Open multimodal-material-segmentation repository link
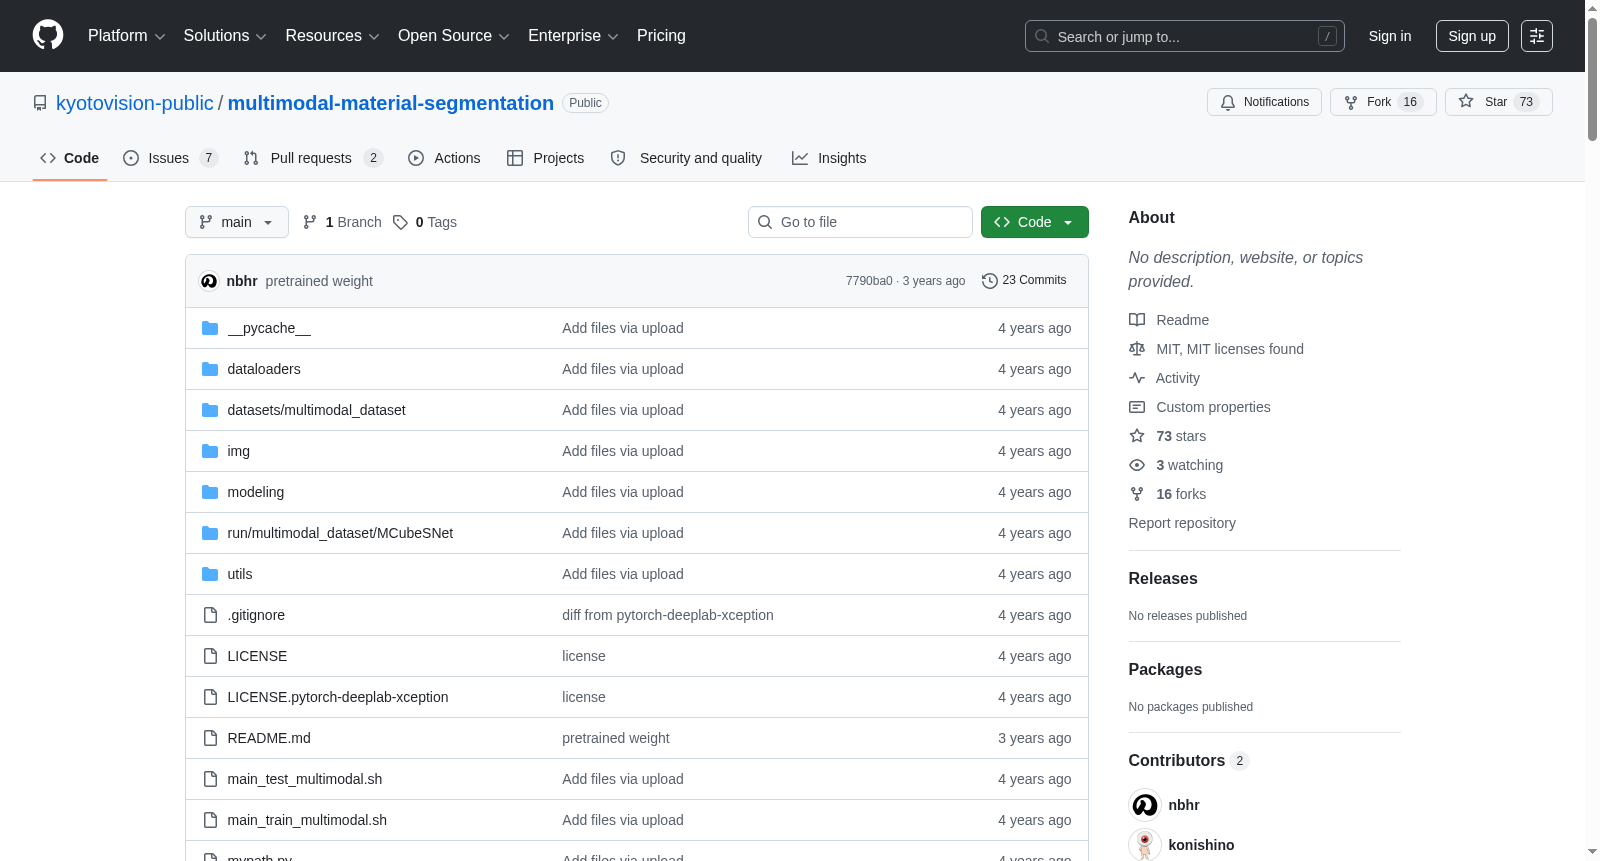Image resolution: width=1600 pixels, height=861 pixels. point(391,103)
